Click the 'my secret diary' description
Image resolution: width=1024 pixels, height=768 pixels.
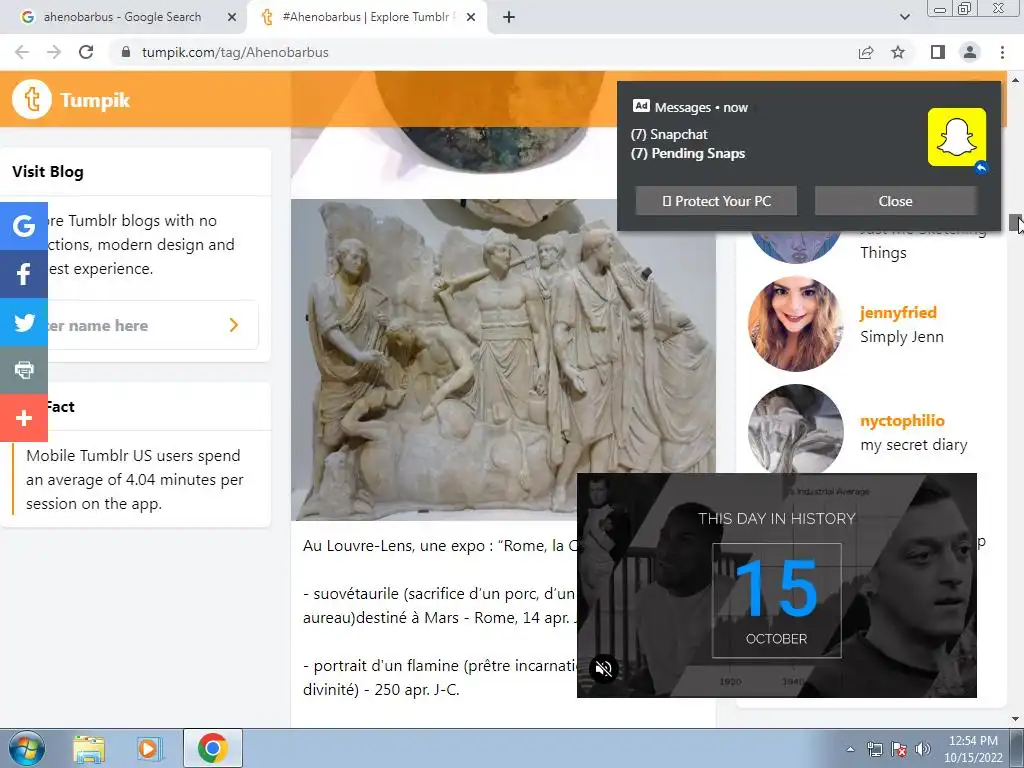914,445
